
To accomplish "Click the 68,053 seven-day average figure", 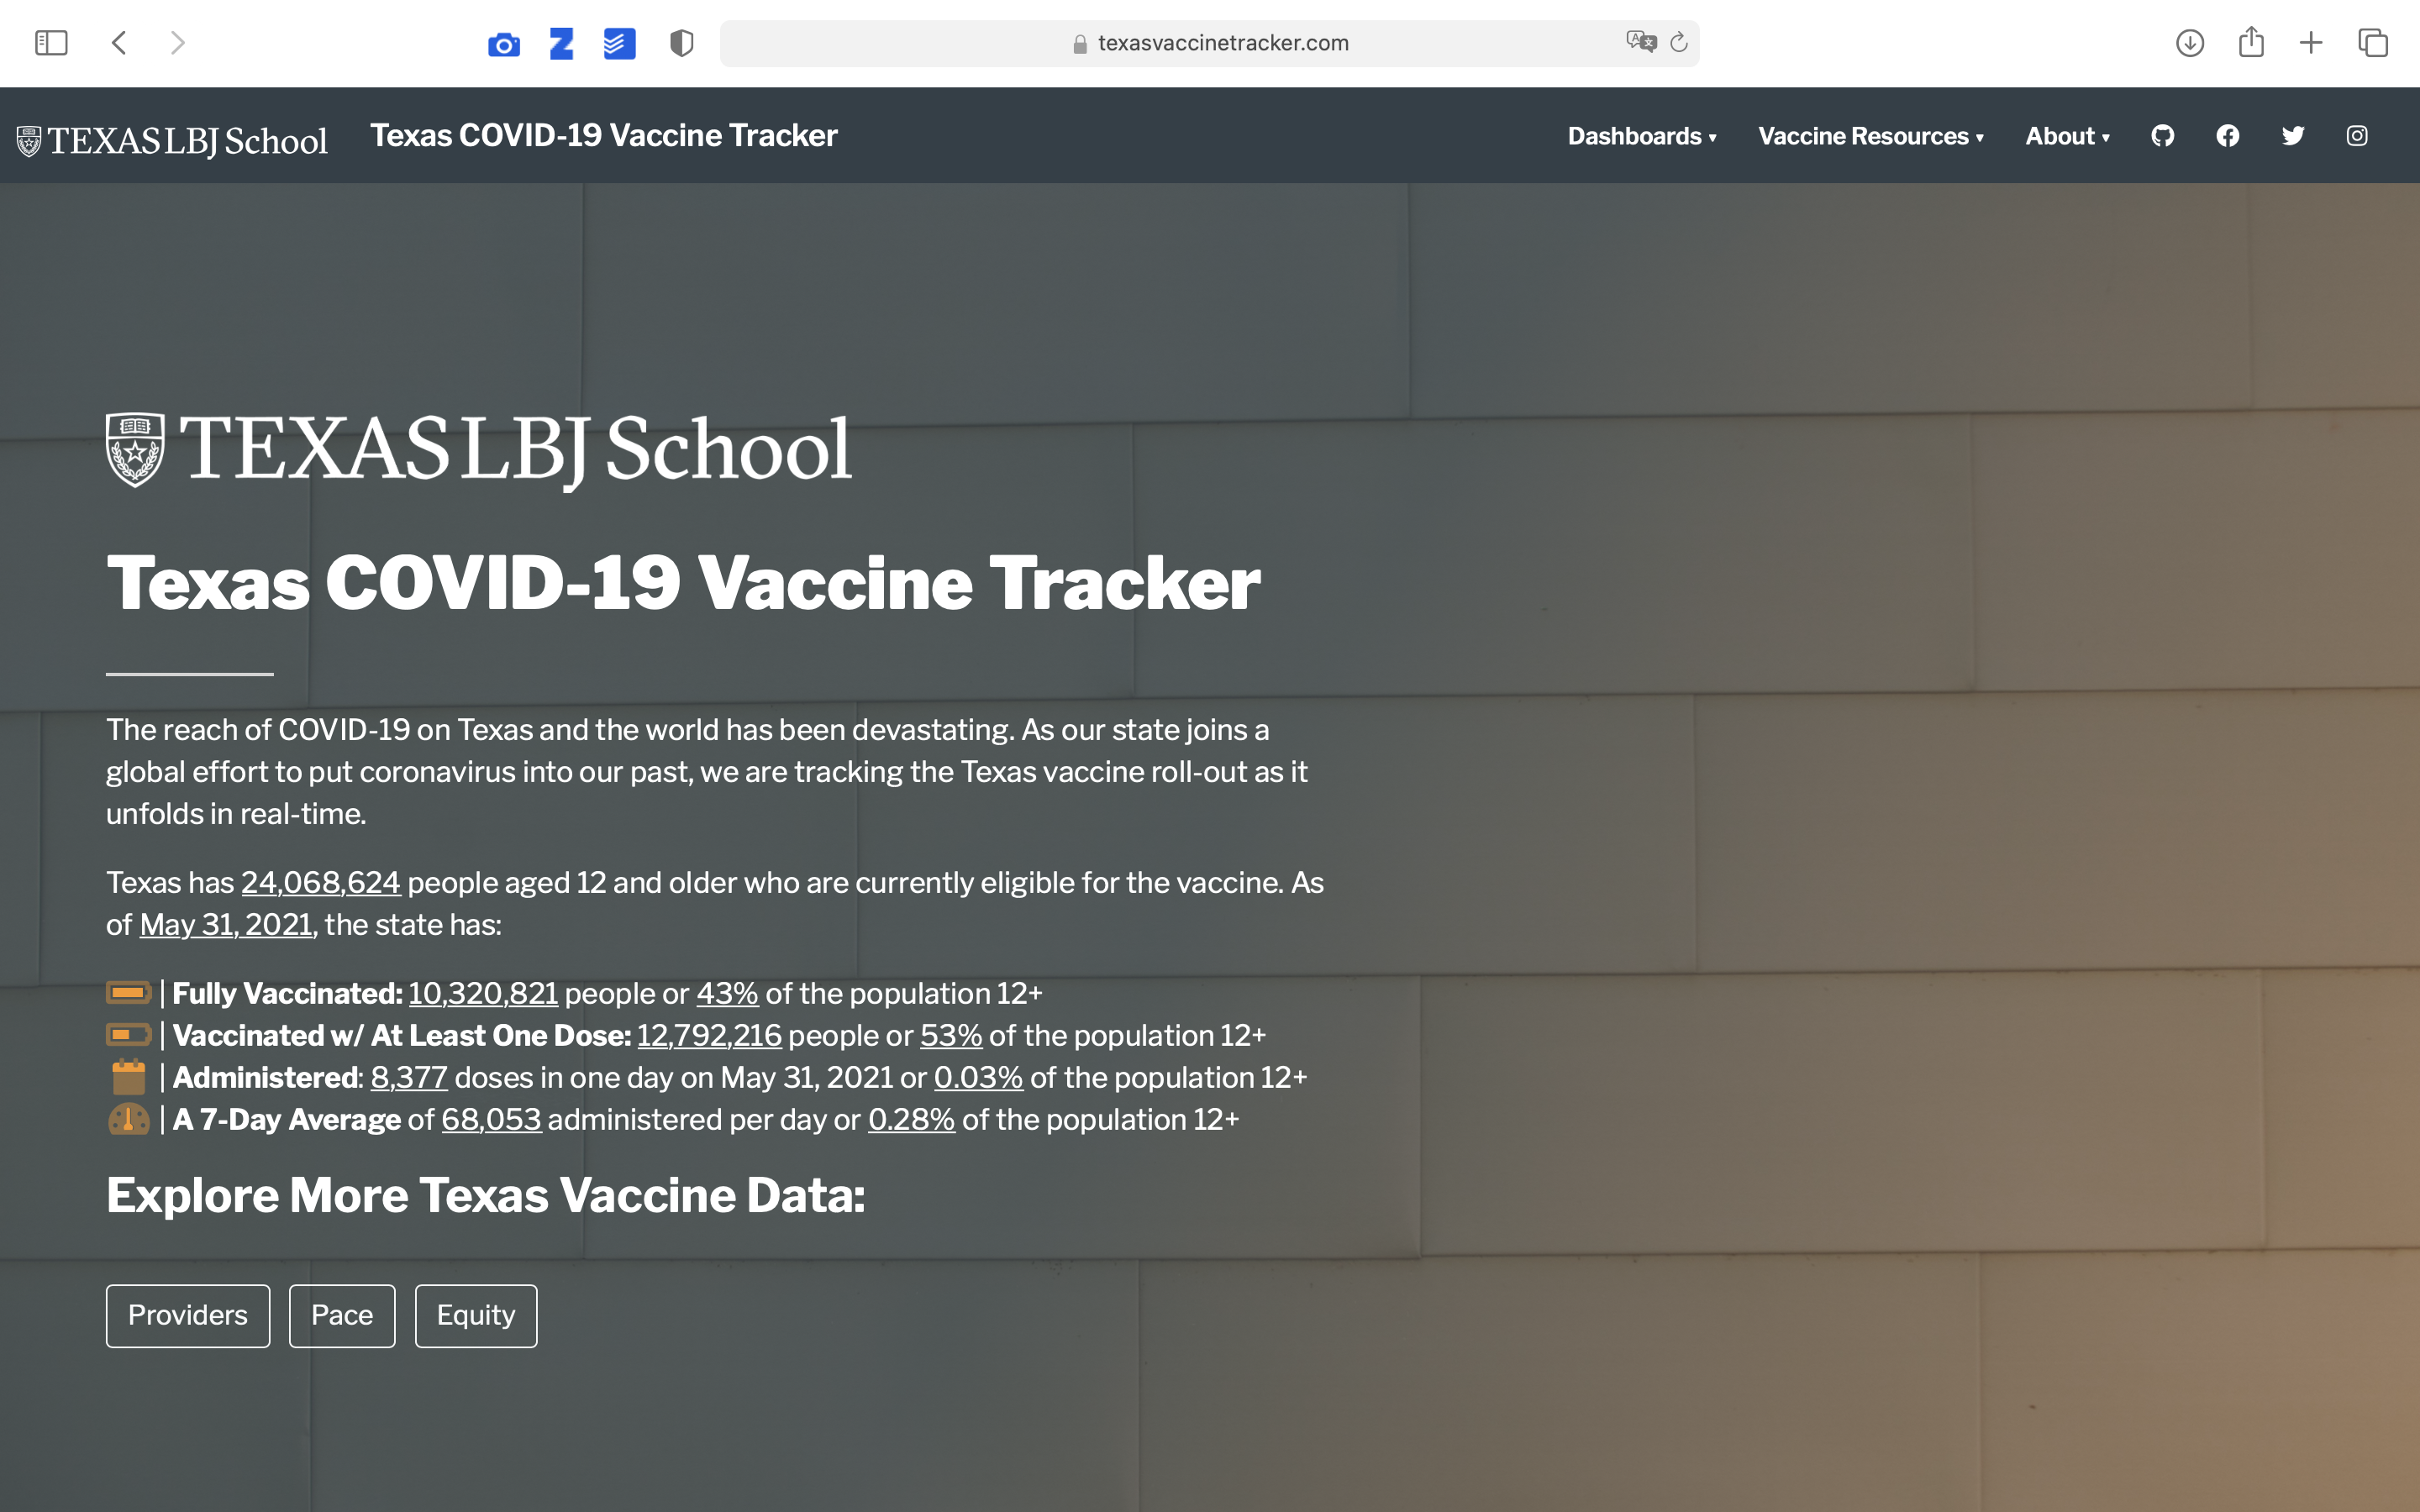I will (491, 1120).
